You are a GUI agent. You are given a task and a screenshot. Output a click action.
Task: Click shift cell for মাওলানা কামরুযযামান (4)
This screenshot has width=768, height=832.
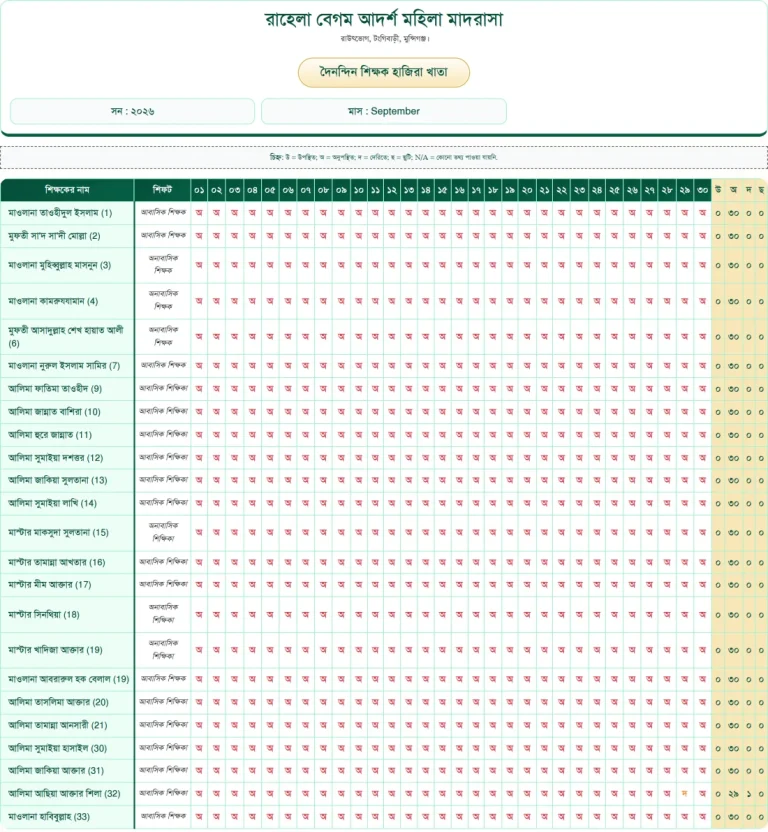[x=162, y=300]
